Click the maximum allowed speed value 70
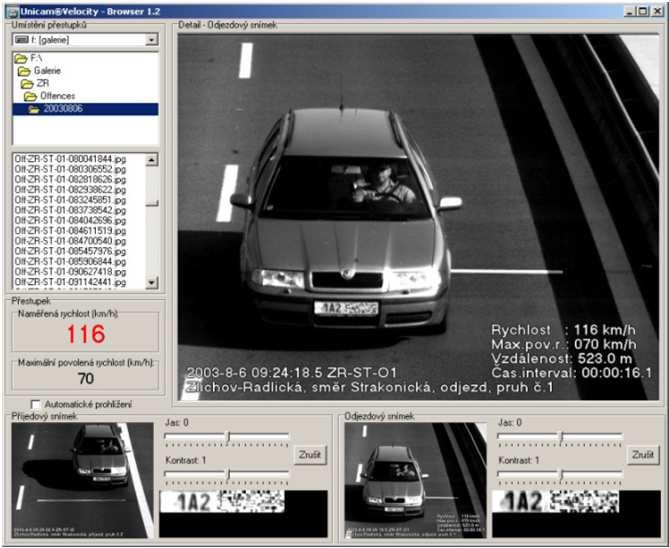This screenshot has height=548, width=669. pyautogui.click(x=86, y=378)
